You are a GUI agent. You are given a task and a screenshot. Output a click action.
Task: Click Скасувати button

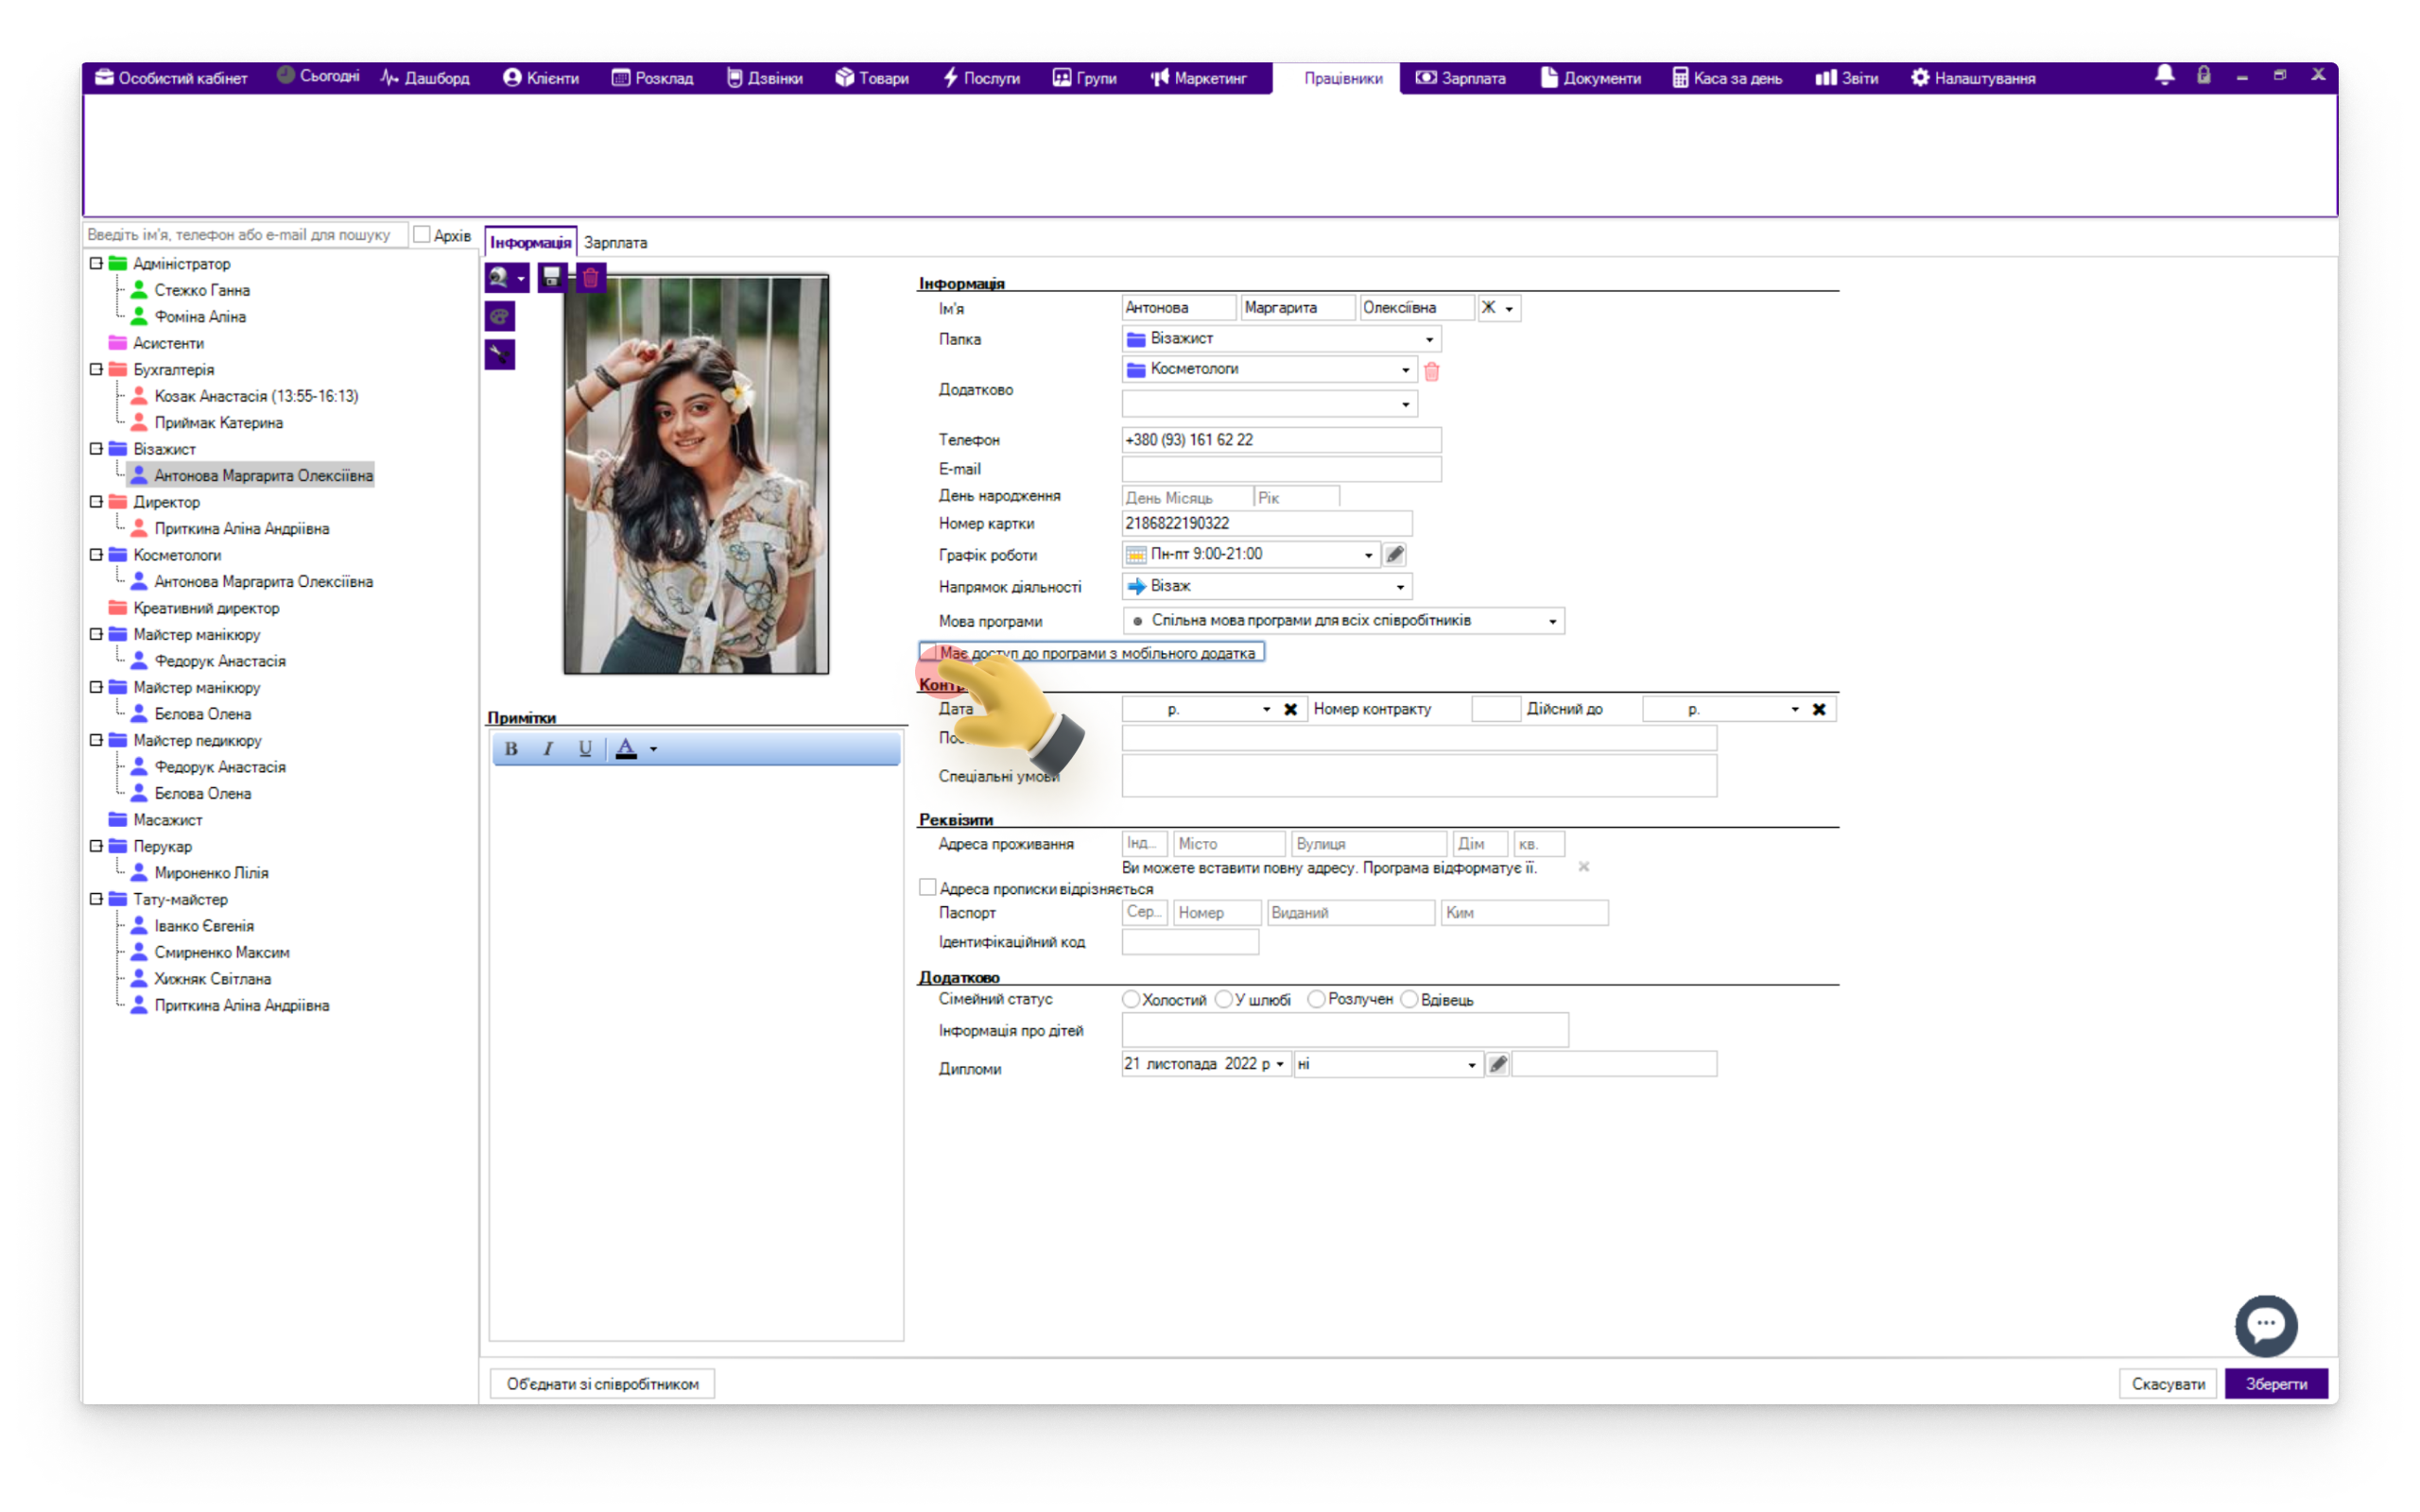coord(2168,1384)
